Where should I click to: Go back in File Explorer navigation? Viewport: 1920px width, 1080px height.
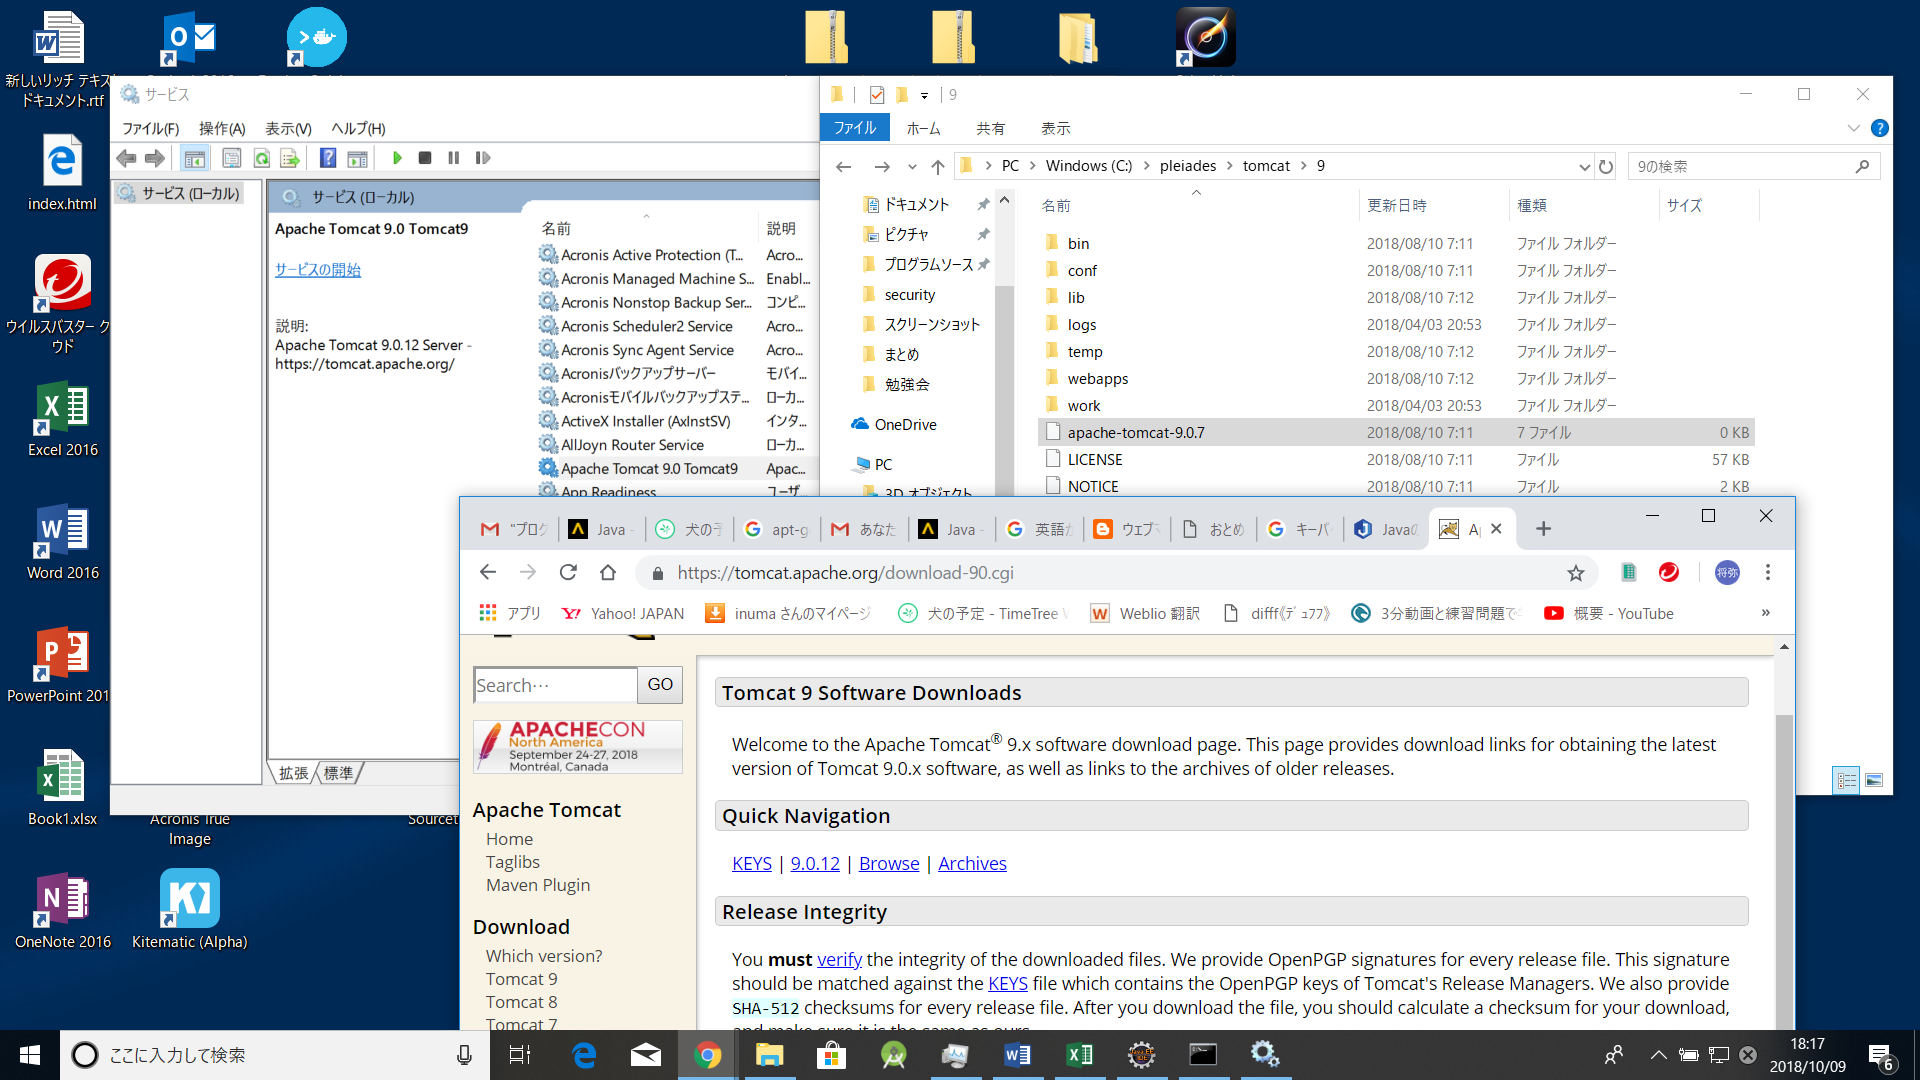point(843,167)
